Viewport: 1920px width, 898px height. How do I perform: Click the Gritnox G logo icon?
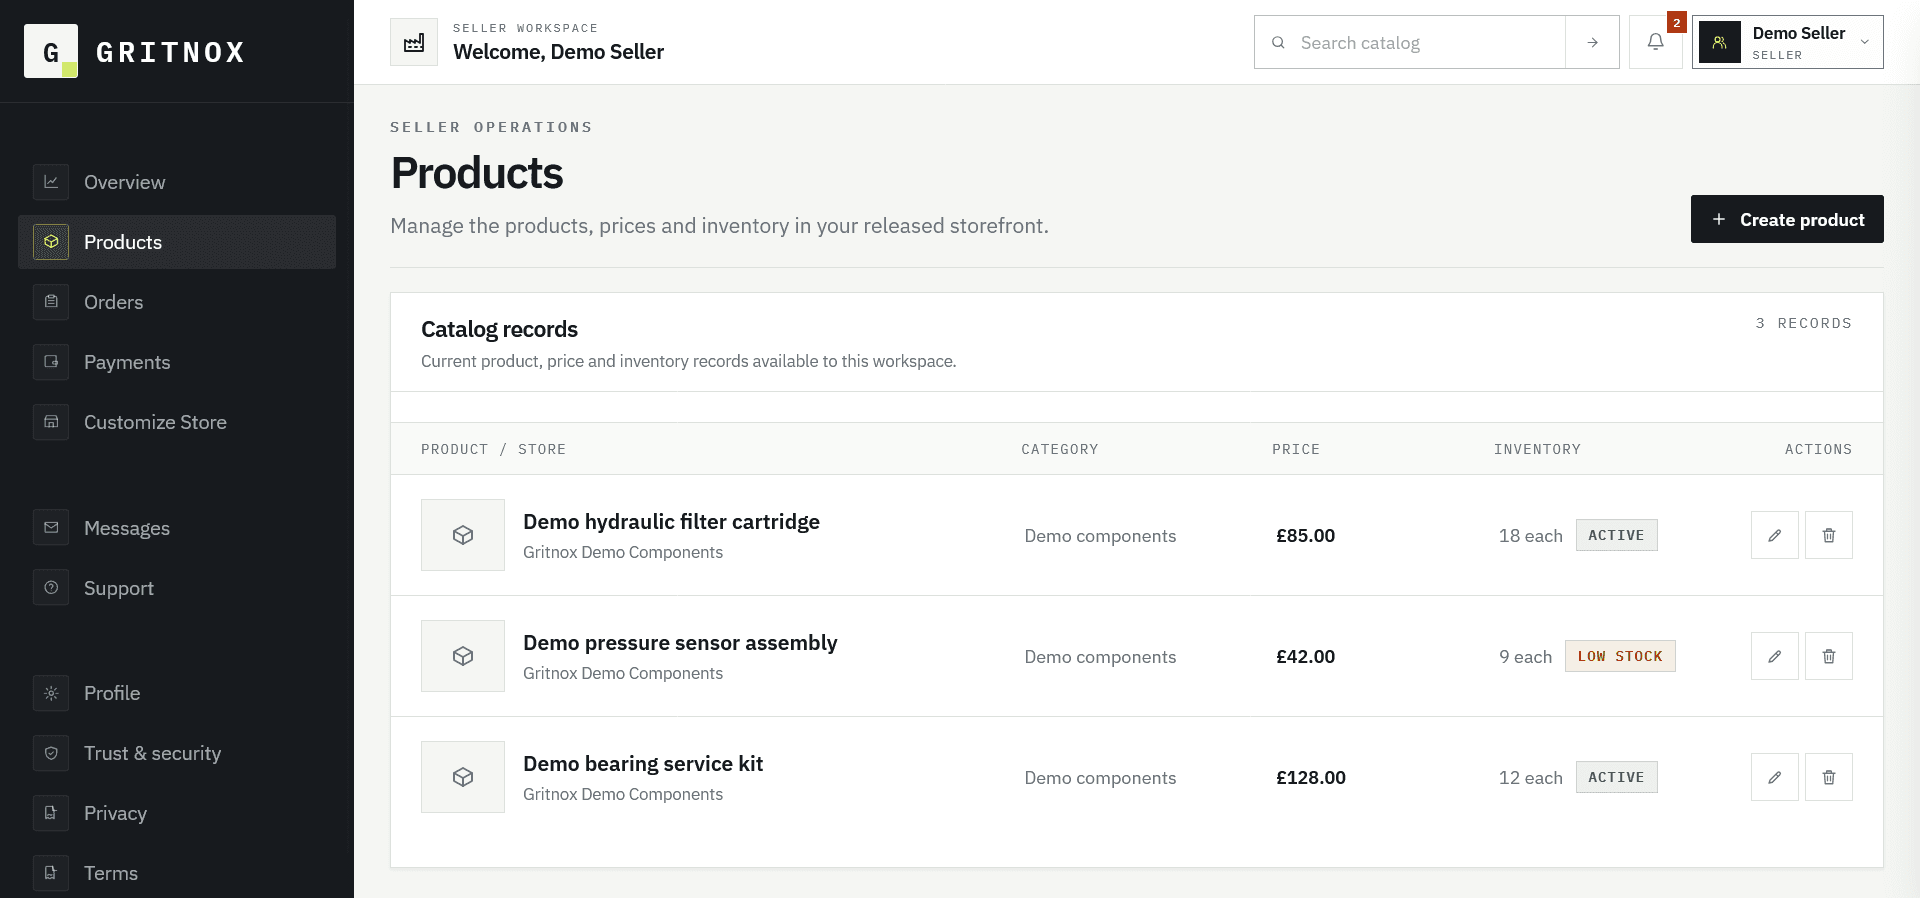pyautogui.click(x=51, y=51)
